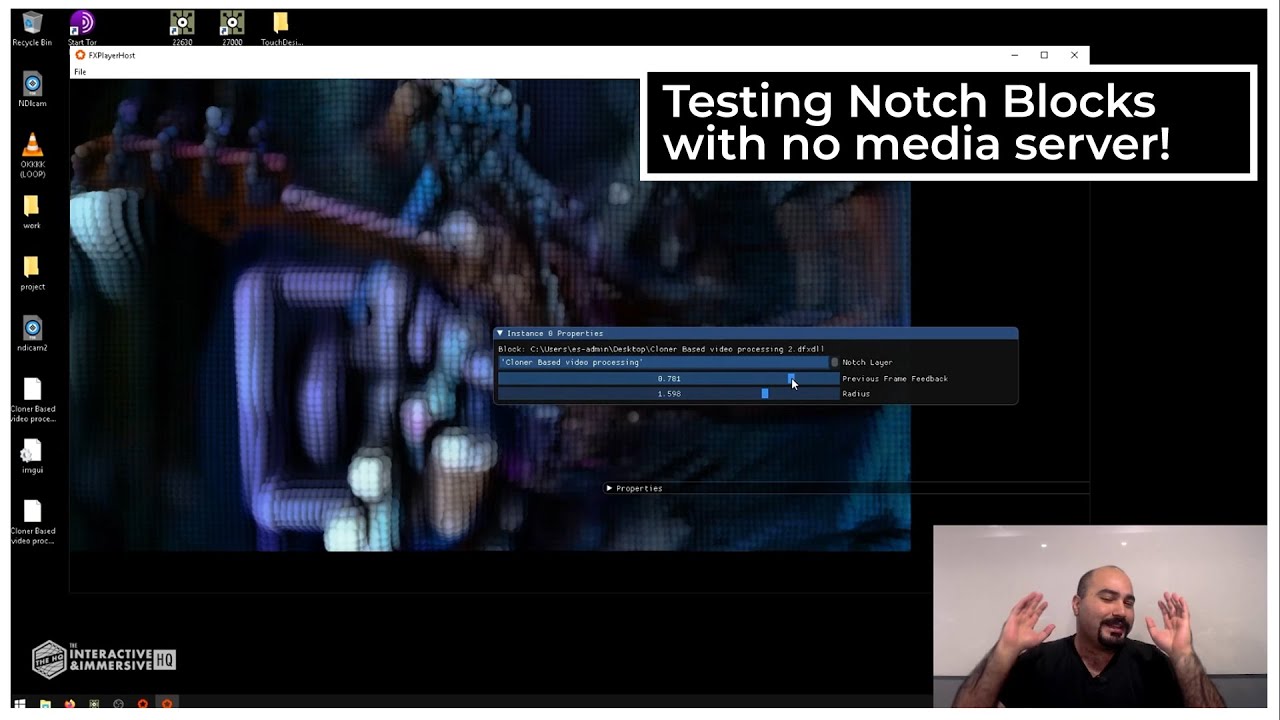Select the NDIcam desktop file
Viewport: 1280px width, 720px height.
(32, 89)
